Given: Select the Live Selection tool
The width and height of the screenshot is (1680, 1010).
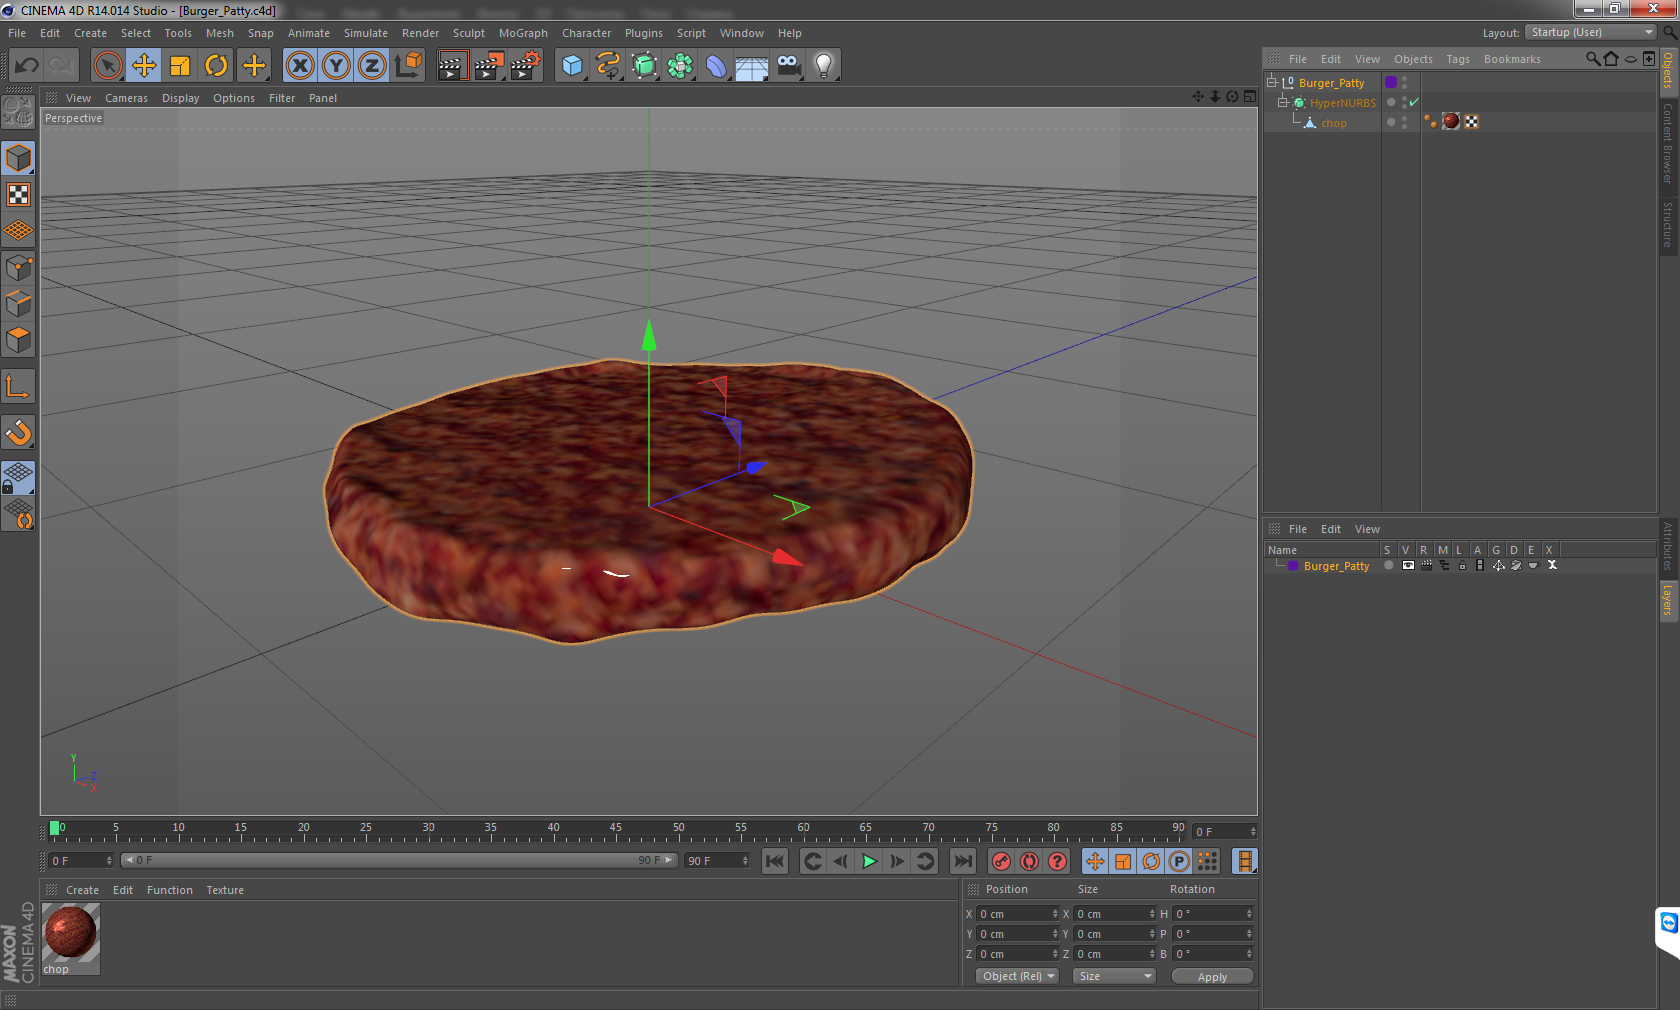Looking at the screenshot, I should coord(107,66).
